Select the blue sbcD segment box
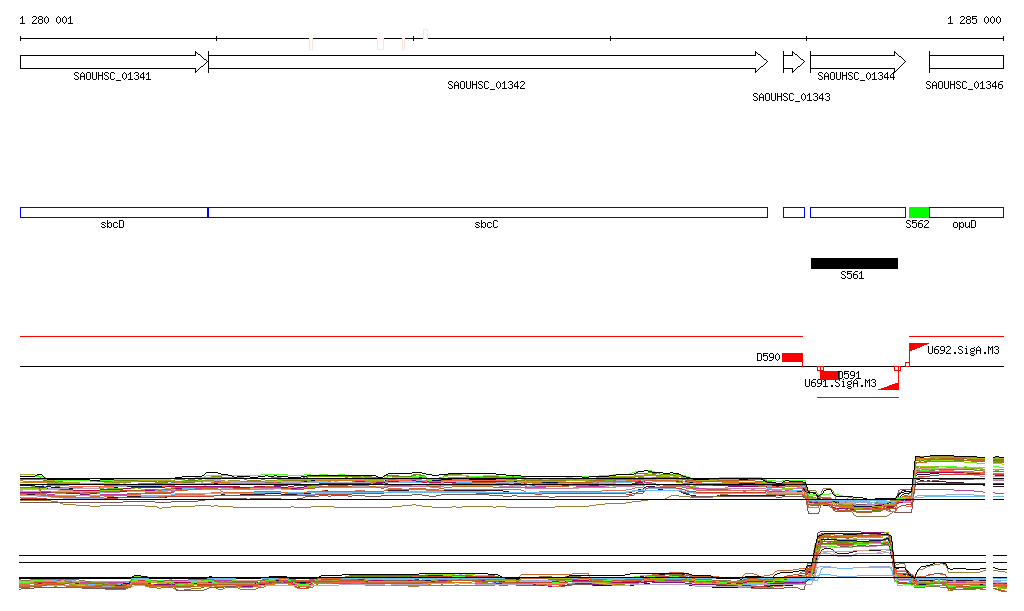The width and height of the screenshot is (1024, 611). [x=114, y=212]
